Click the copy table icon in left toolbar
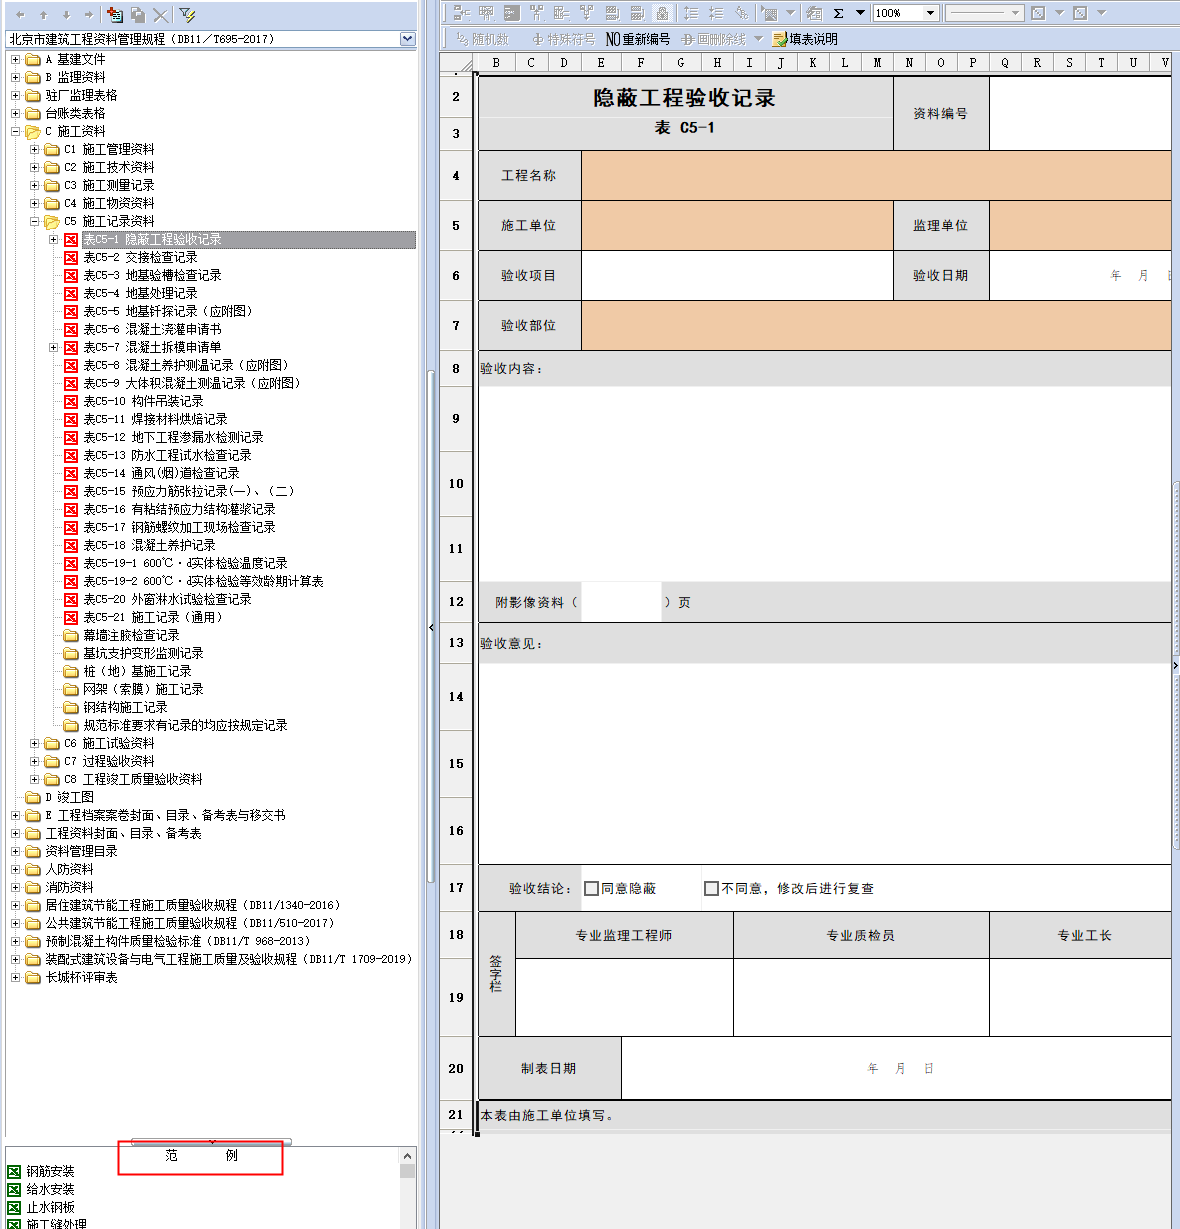1180x1229 pixels. coord(138,14)
